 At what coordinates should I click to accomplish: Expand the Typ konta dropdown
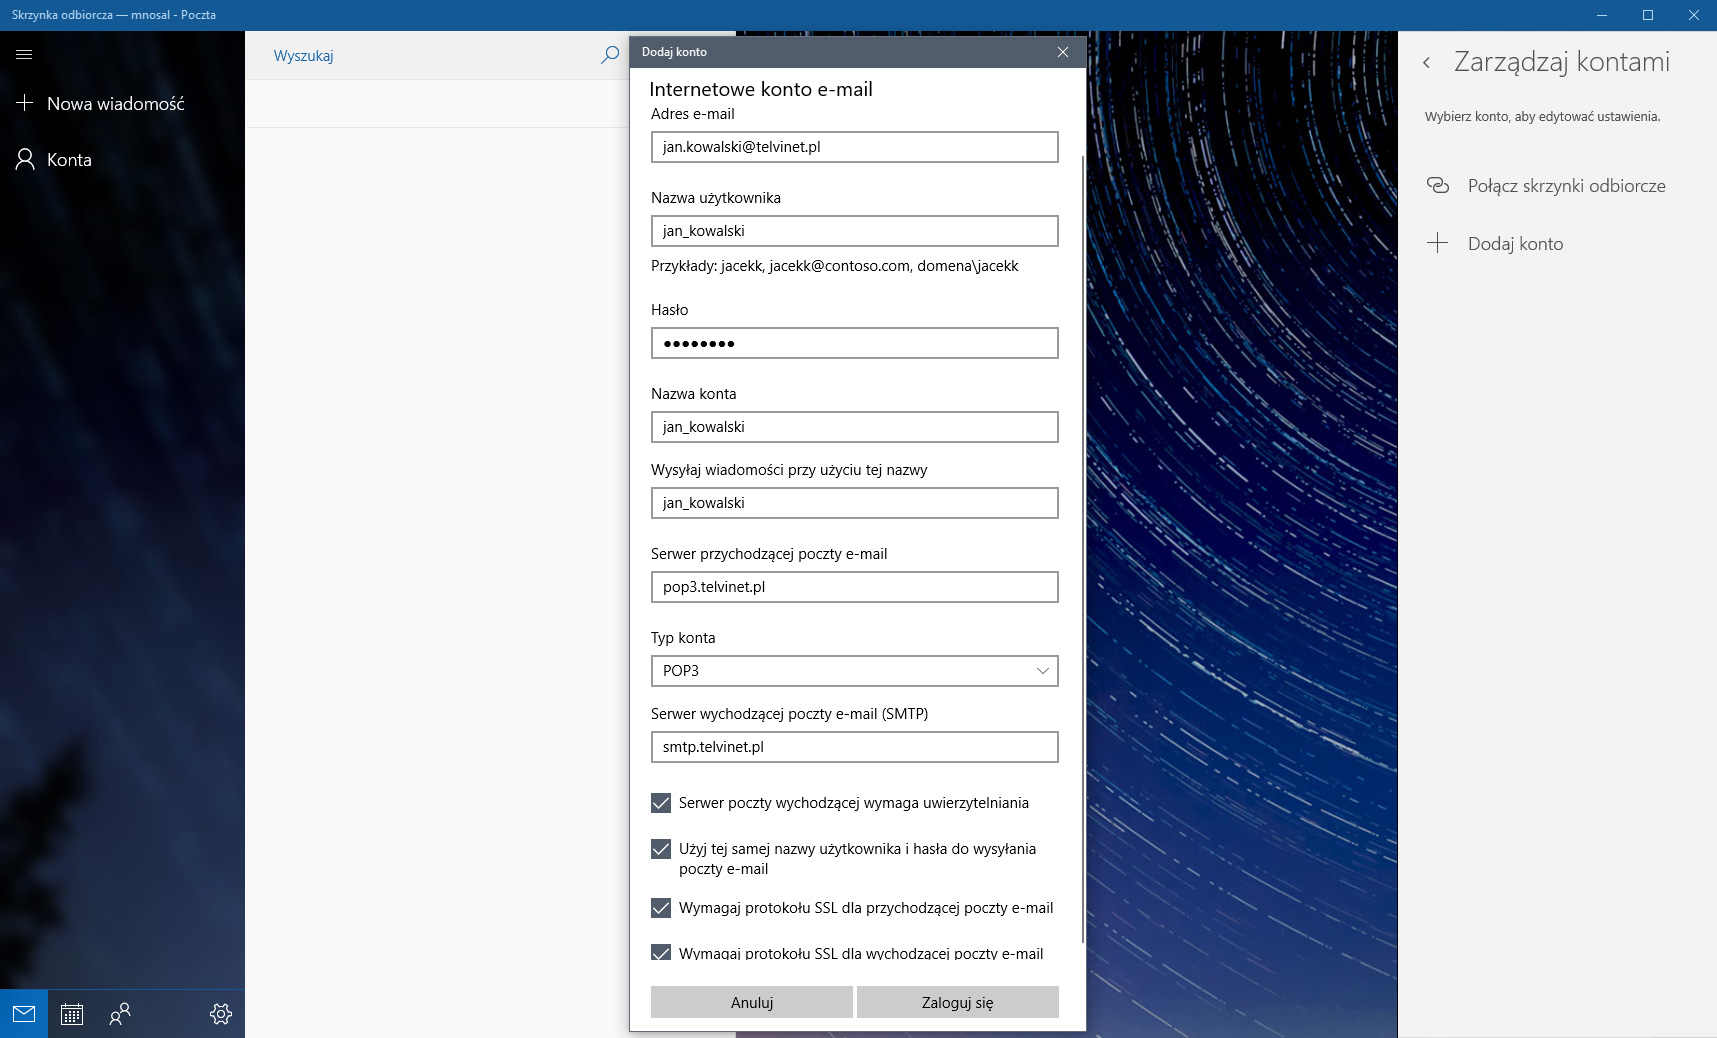click(854, 671)
